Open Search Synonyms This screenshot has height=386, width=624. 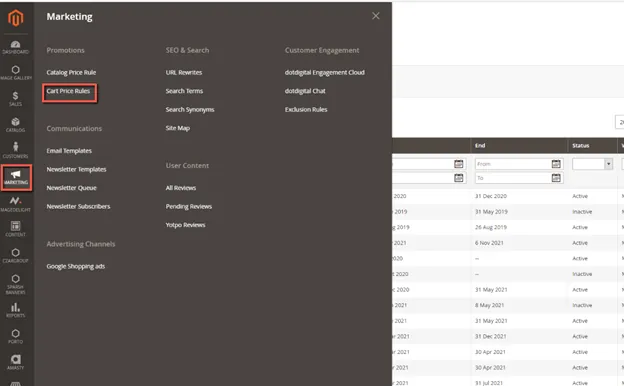(x=190, y=110)
